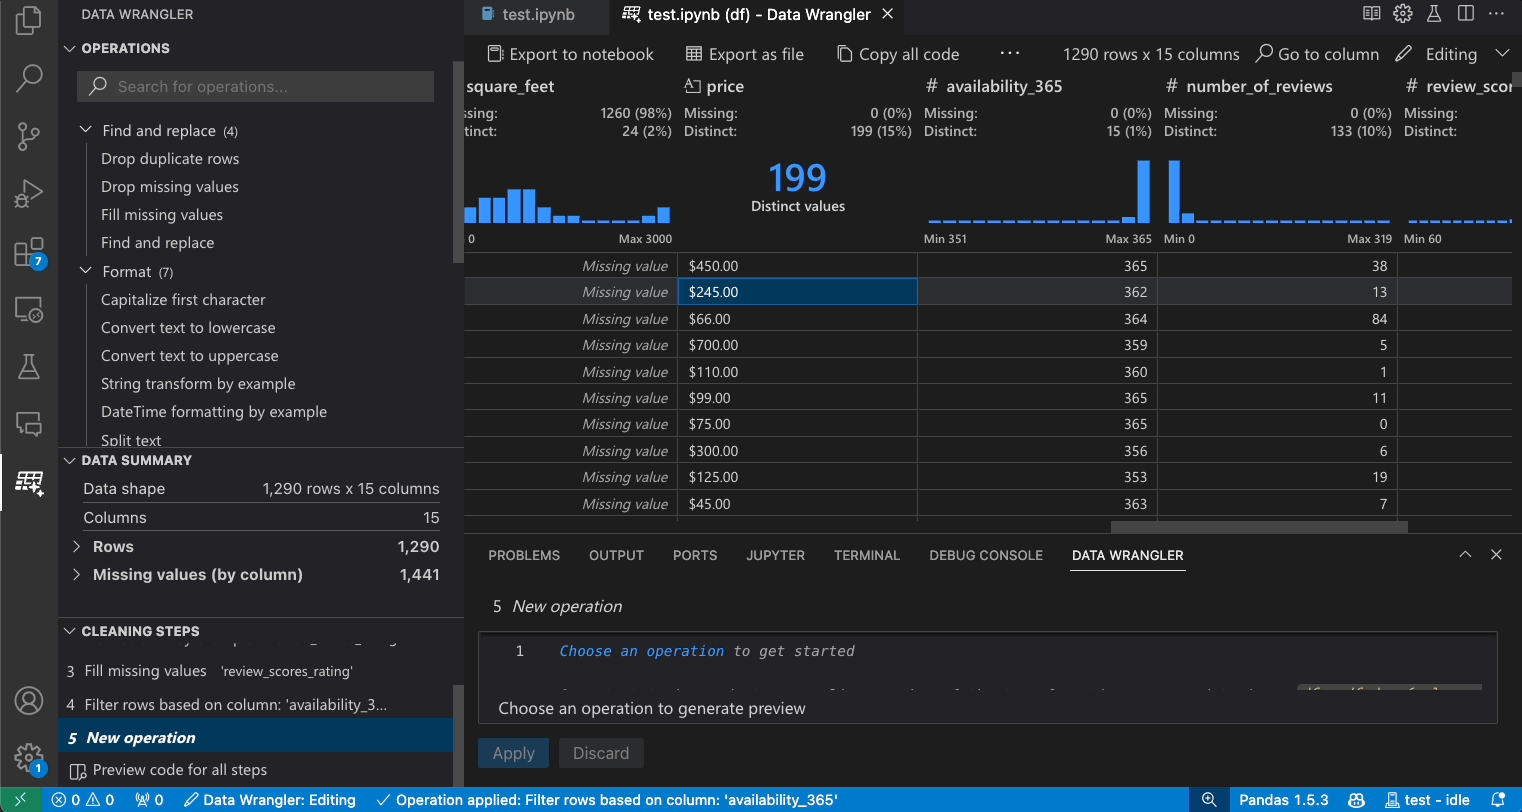1522x812 pixels.
Task: Open the Data Wrangler view in the Activity Bar
Action: [x=29, y=482]
